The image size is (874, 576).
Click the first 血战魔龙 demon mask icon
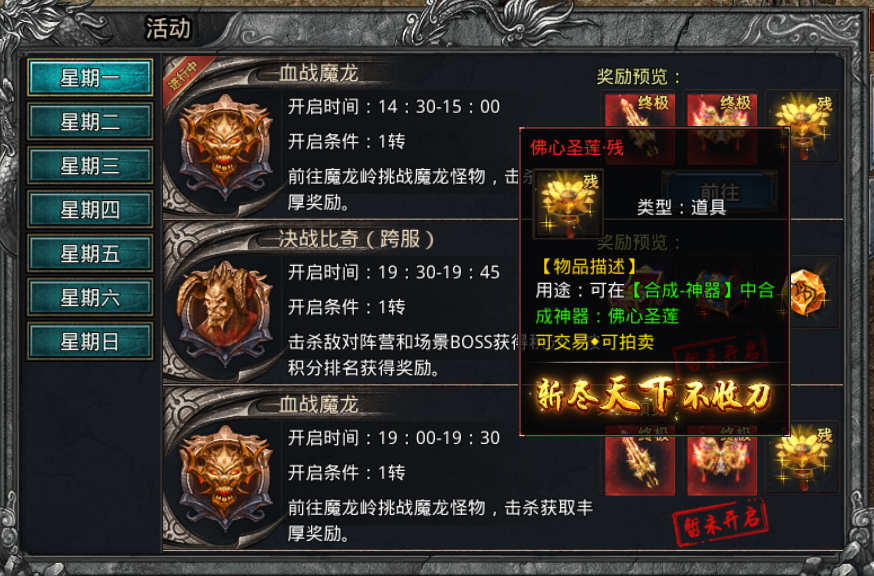tap(225, 147)
